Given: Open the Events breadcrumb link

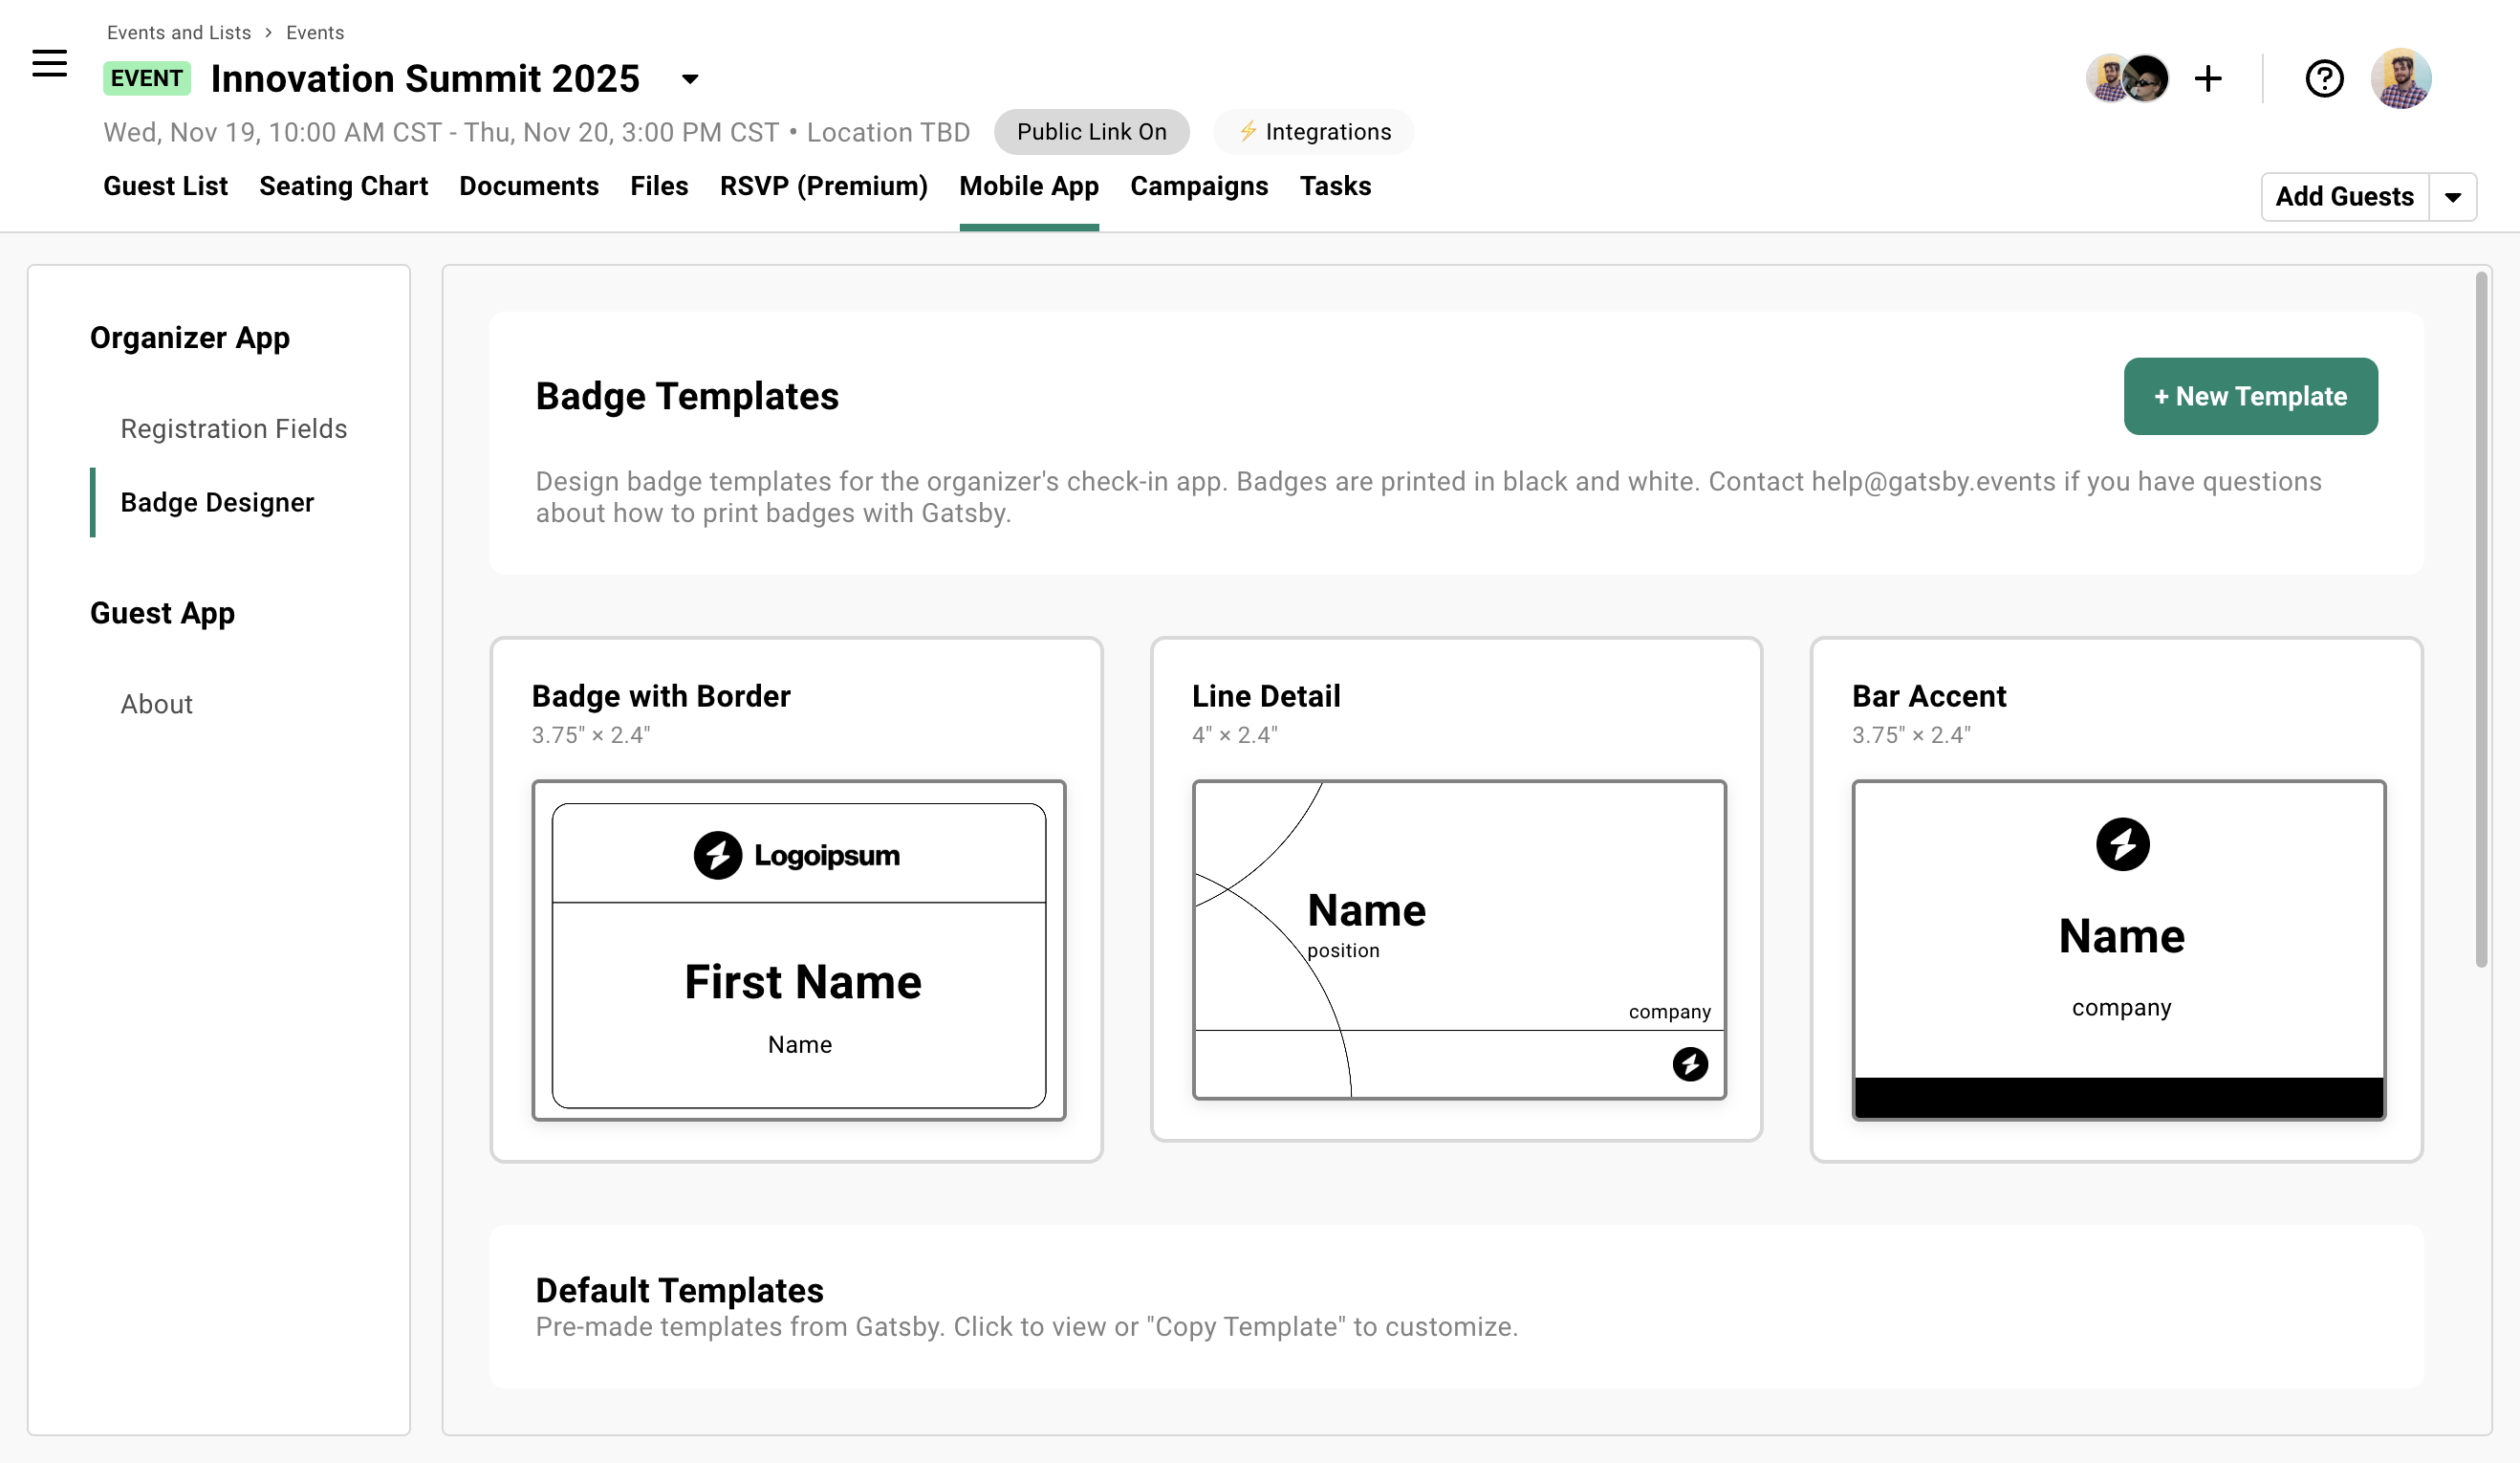Looking at the screenshot, I should point(315,32).
